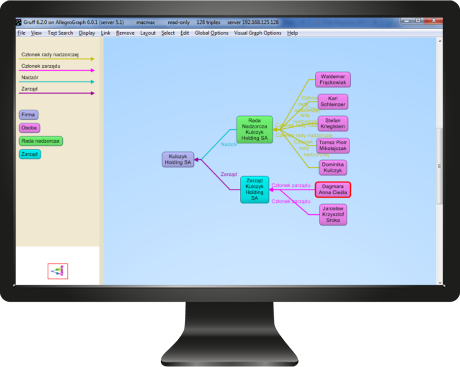
Task: Click the graph overview thumbnail
Action: (58, 271)
